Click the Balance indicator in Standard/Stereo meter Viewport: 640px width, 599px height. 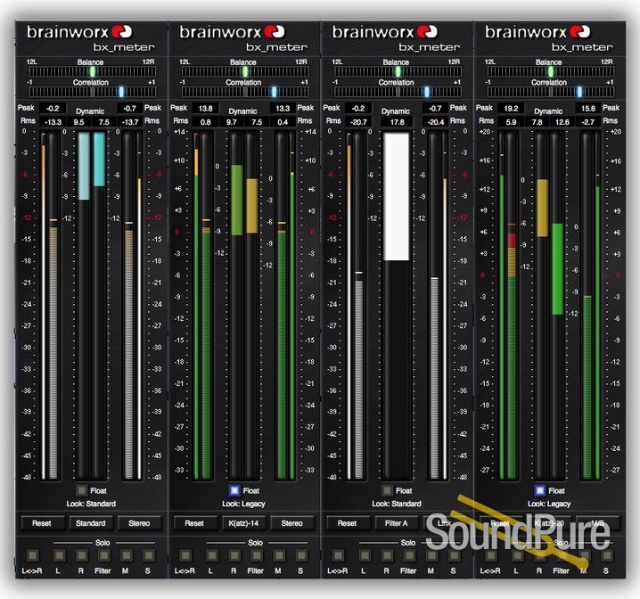93,72
